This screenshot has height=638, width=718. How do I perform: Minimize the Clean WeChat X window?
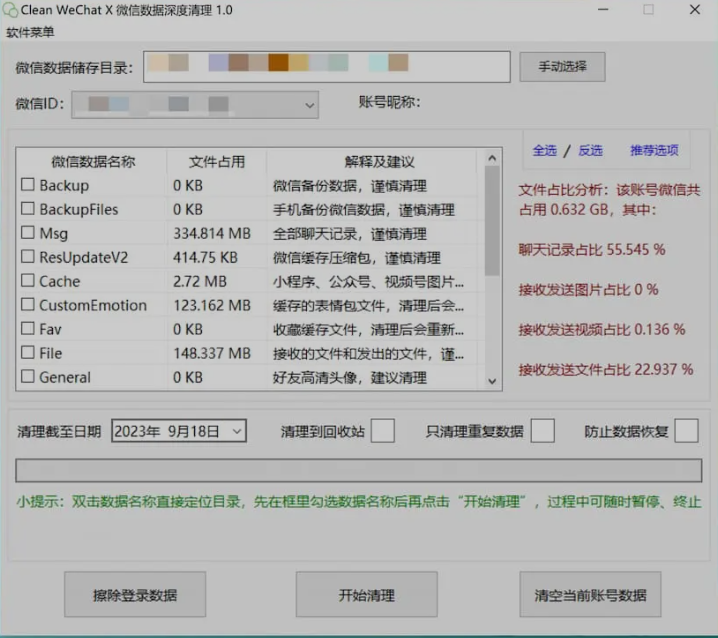coord(603,10)
